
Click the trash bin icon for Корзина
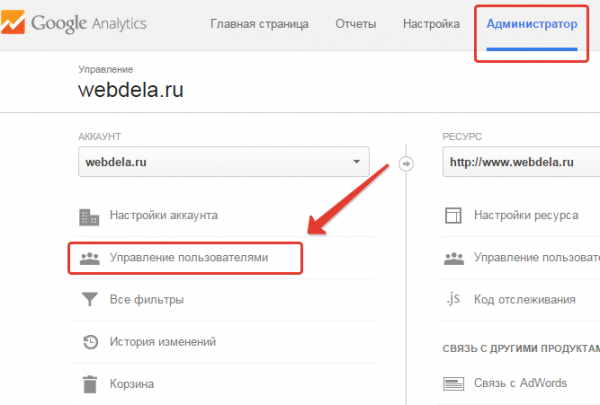[x=90, y=384]
